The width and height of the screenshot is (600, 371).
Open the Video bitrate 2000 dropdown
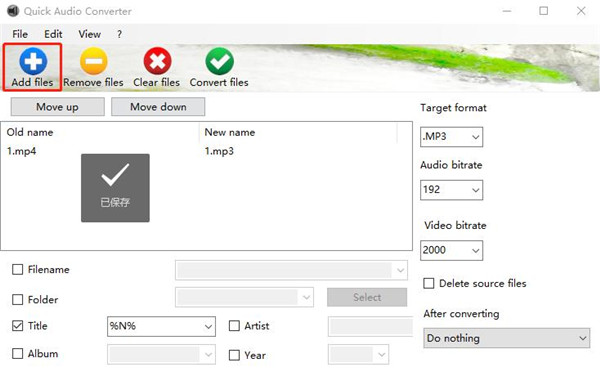(452, 251)
